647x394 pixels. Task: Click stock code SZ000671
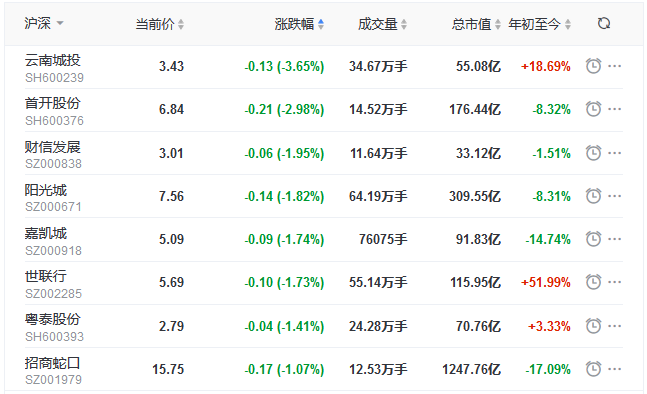click(53, 207)
